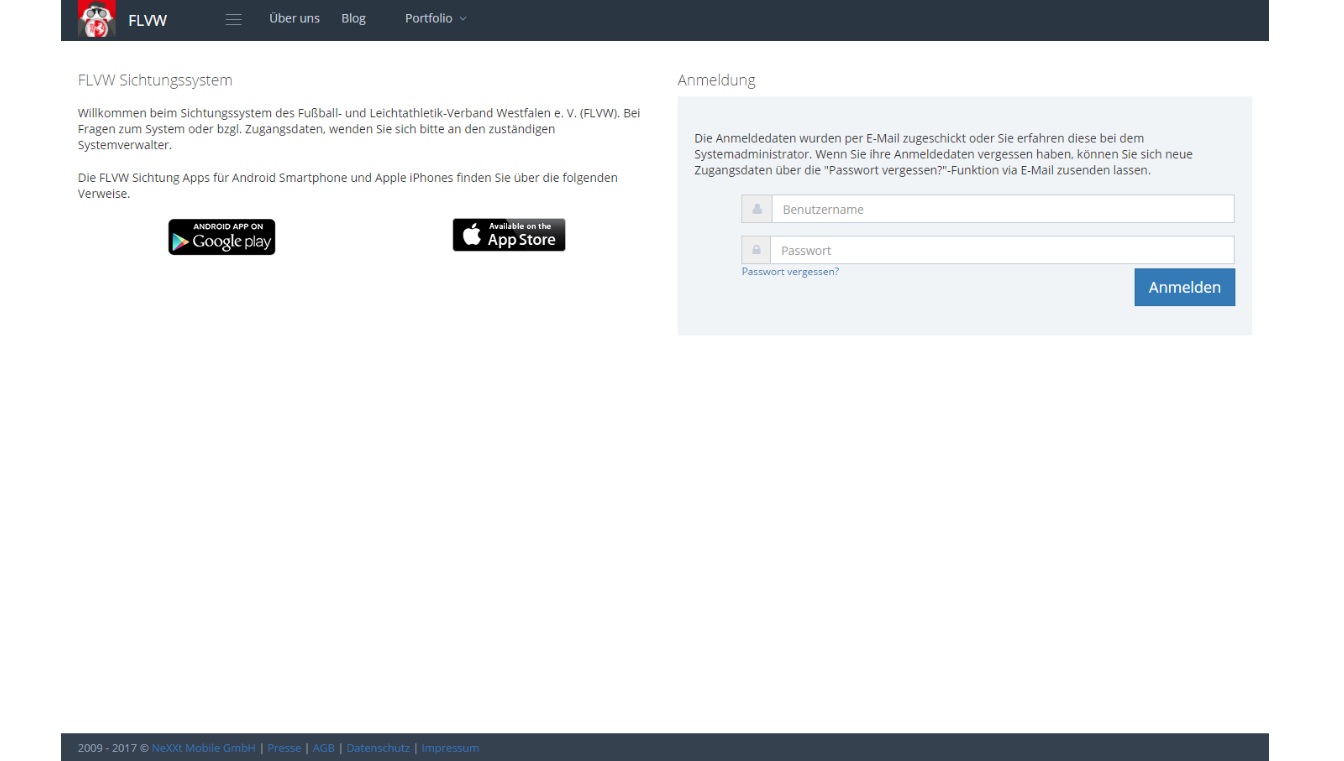Click the FLVW Sichtungssystem heading
Viewport: 1344px width, 761px height.
point(155,80)
